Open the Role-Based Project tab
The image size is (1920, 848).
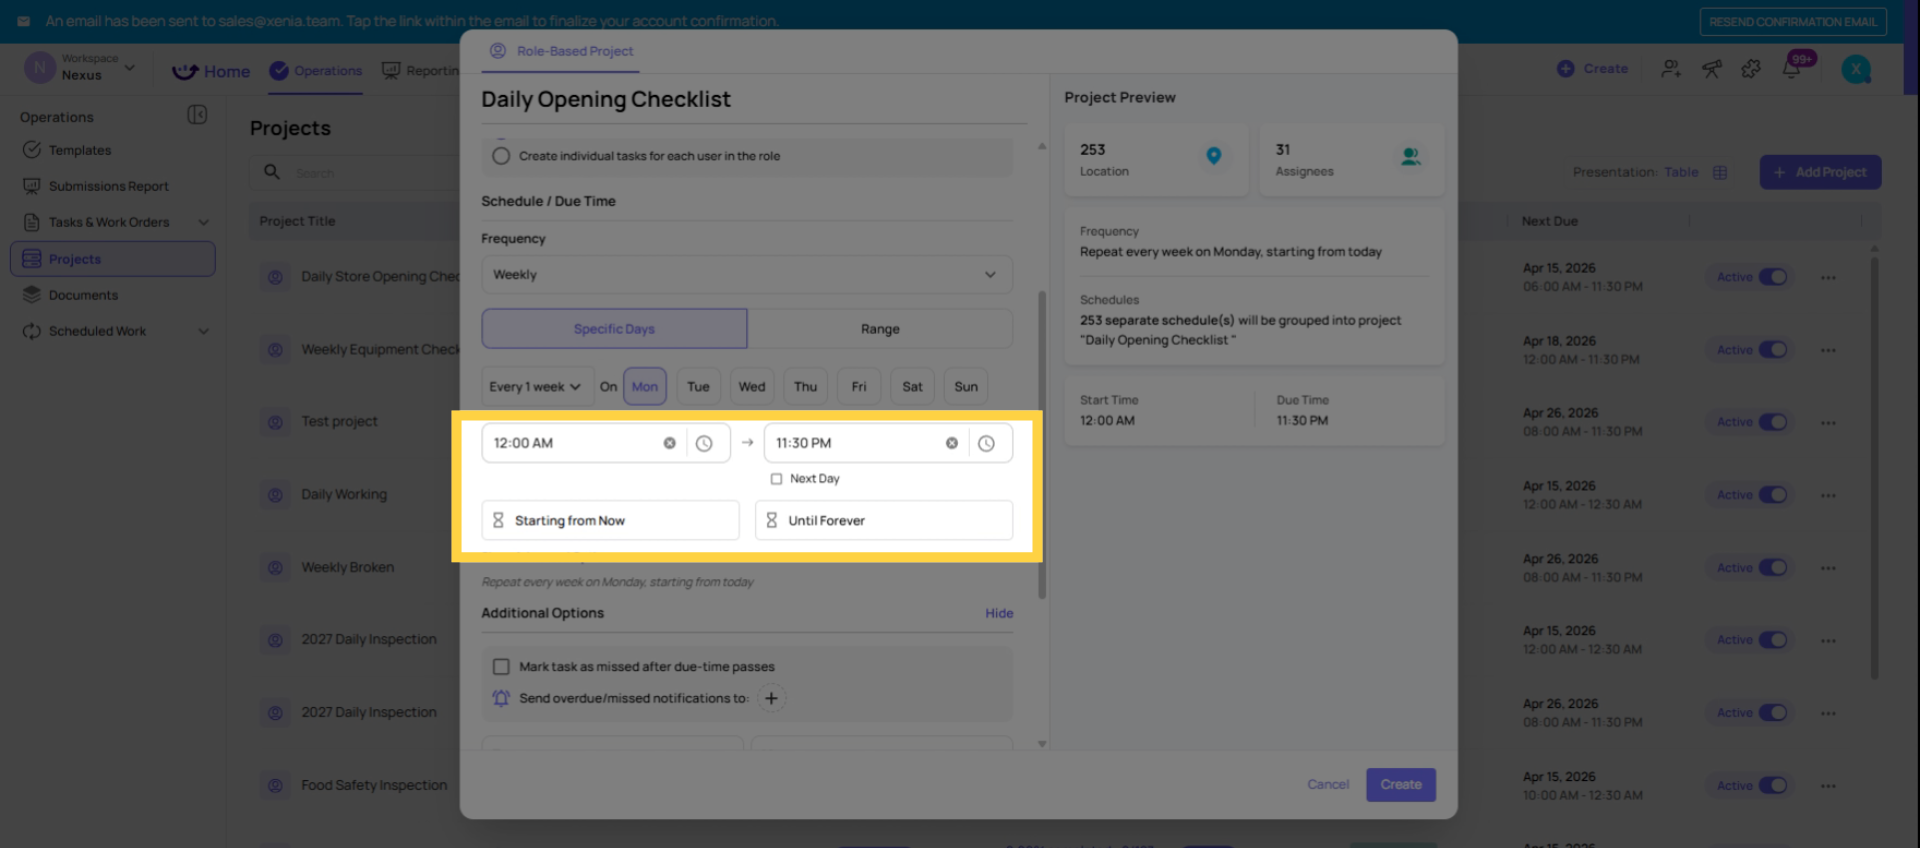tap(561, 51)
